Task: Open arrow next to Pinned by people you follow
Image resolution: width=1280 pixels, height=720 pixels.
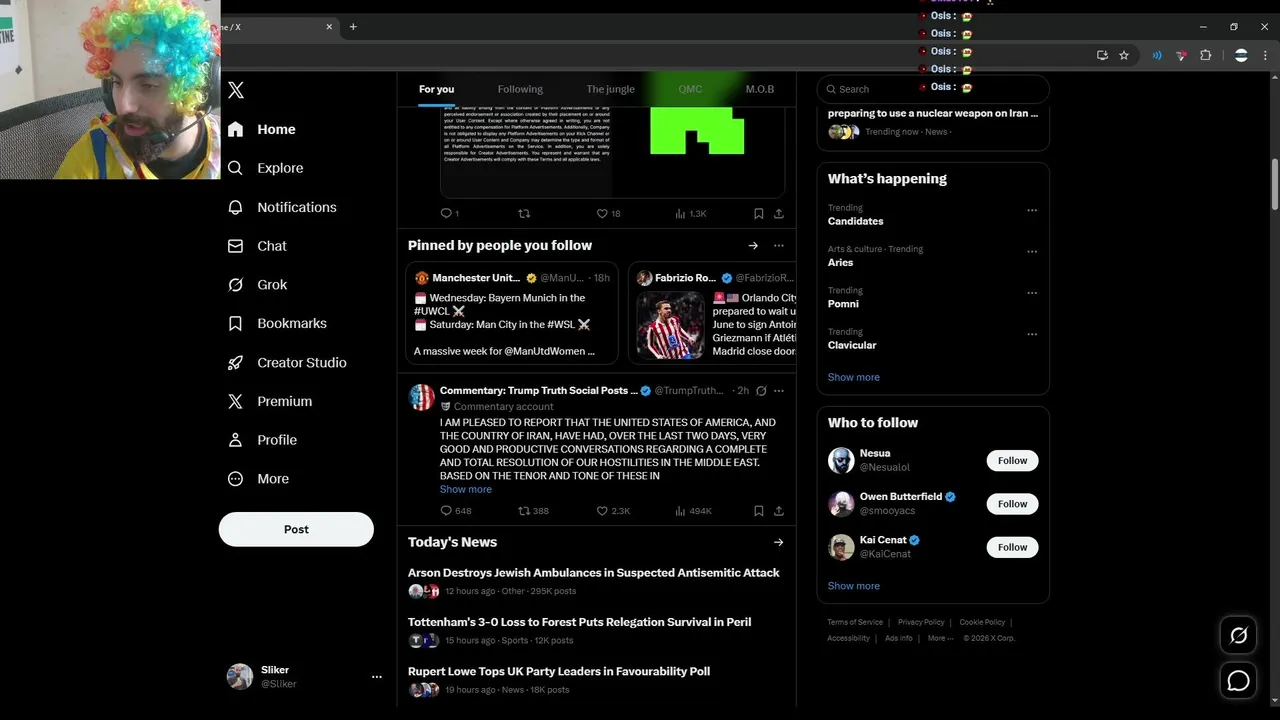Action: [x=753, y=245]
